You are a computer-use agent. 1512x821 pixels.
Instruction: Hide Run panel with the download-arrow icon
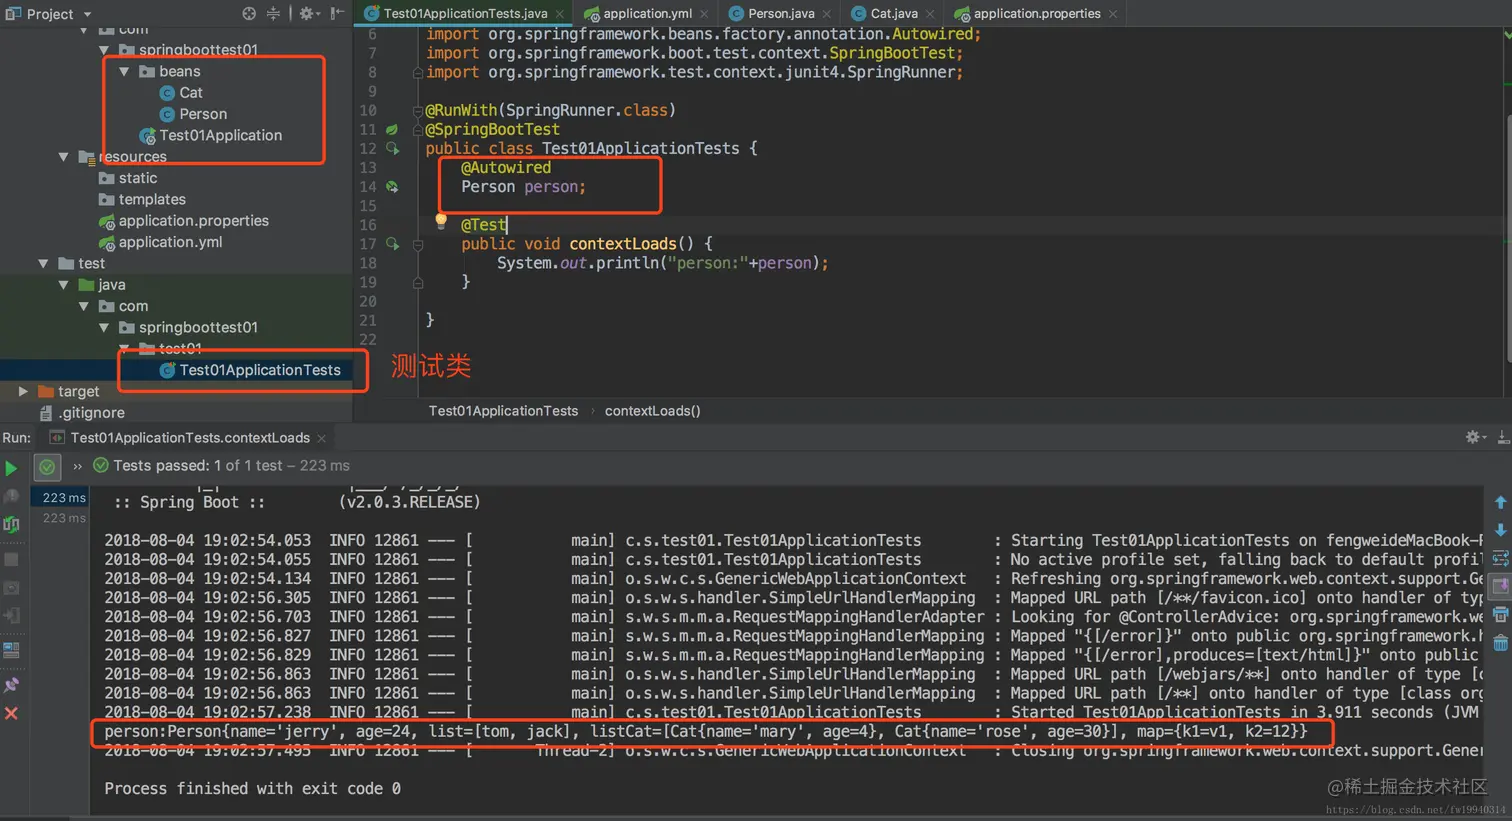coord(1503,437)
